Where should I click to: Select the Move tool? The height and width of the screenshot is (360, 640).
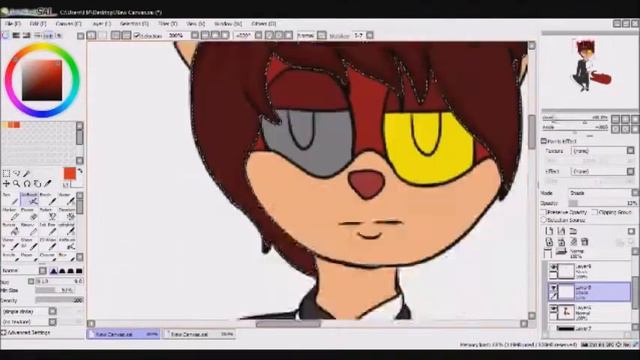point(7,184)
